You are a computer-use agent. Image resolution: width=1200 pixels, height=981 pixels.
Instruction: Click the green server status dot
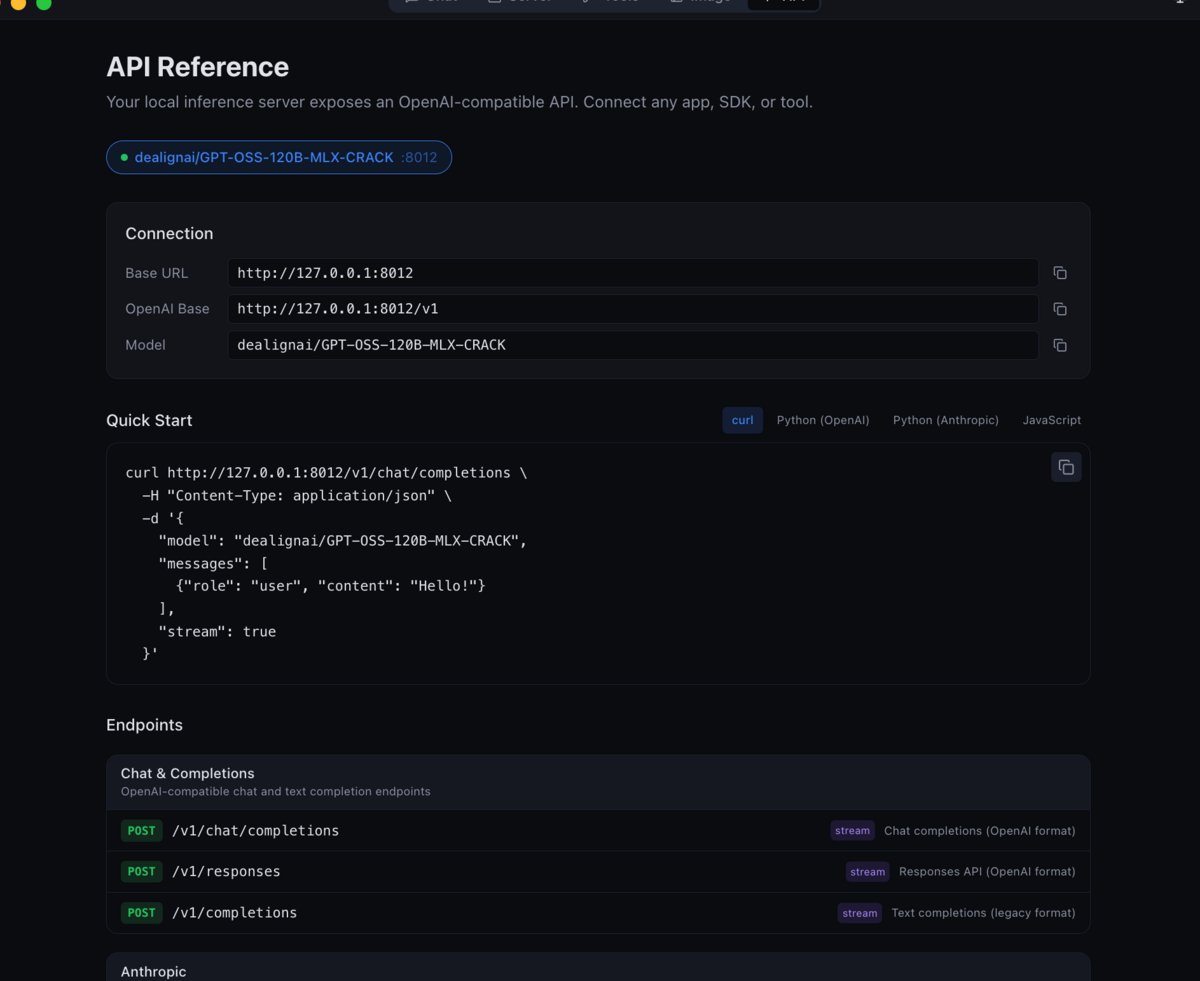click(124, 157)
